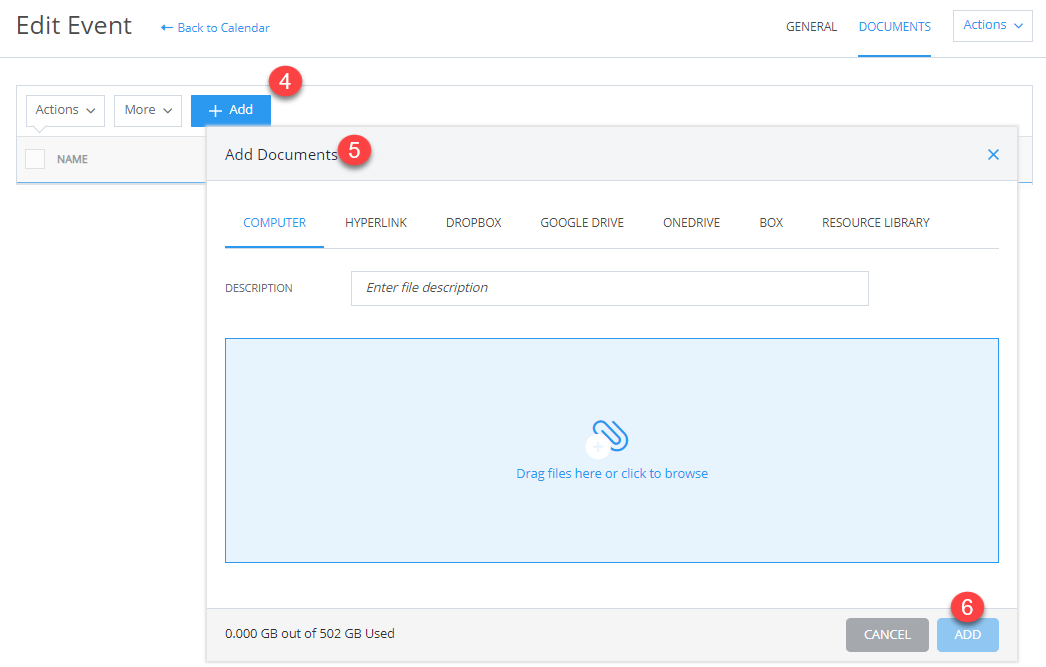This screenshot has width=1046, height=667.
Task: Open the BOX source tab
Action: pos(771,223)
